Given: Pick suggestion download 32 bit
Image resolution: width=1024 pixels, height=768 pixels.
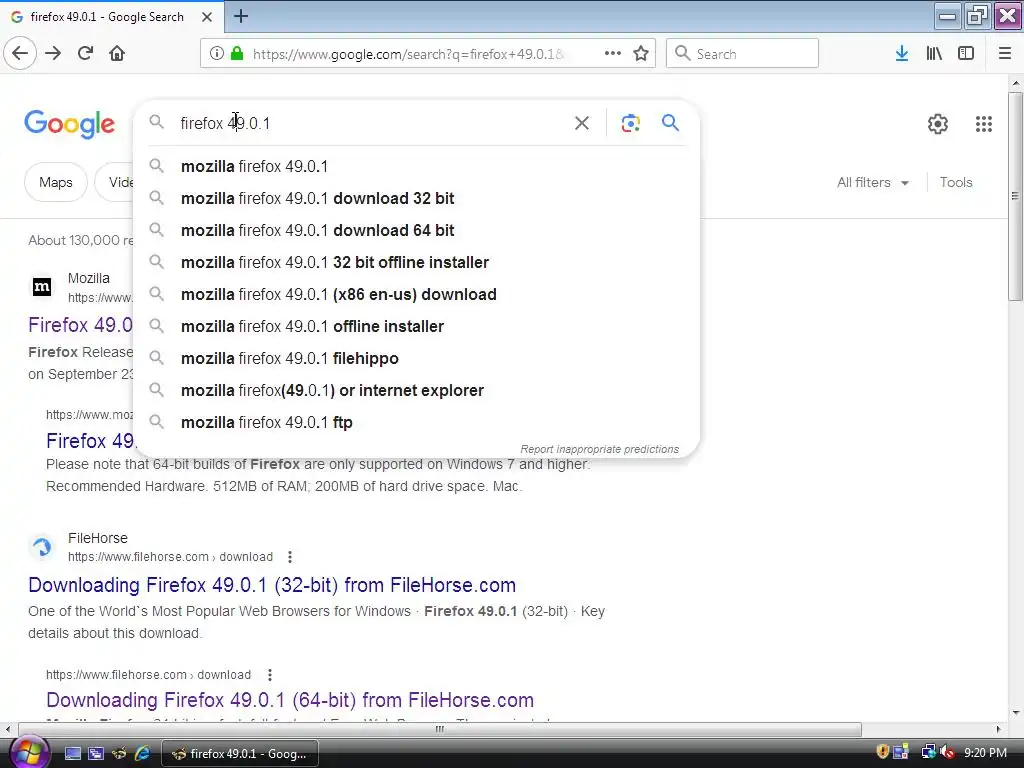Looking at the screenshot, I should point(417,198).
